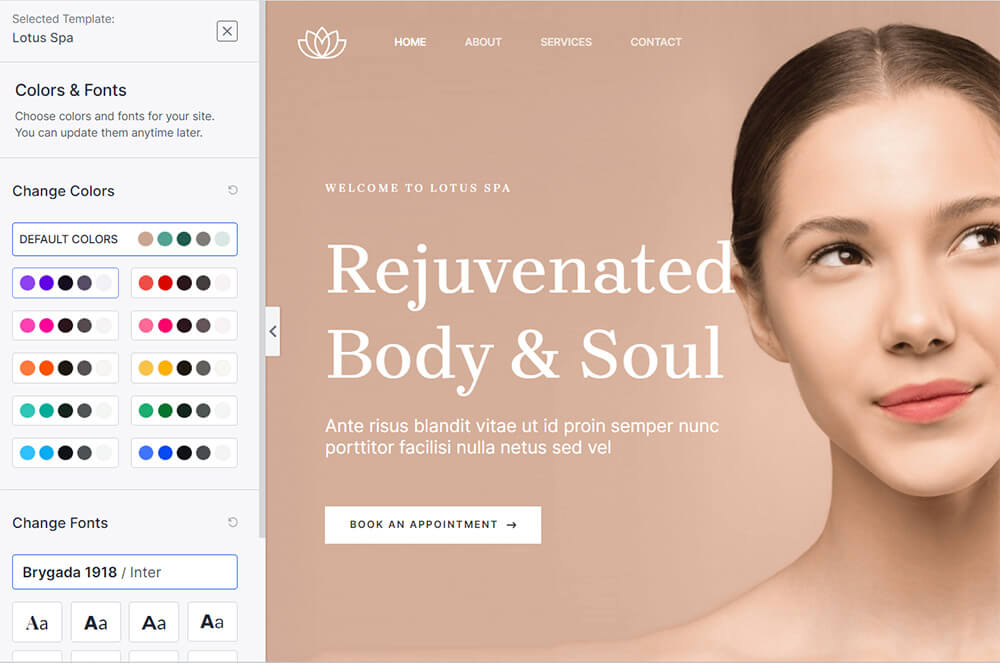
Task: Select the second Aa font pairing
Action: click(96, 622)
